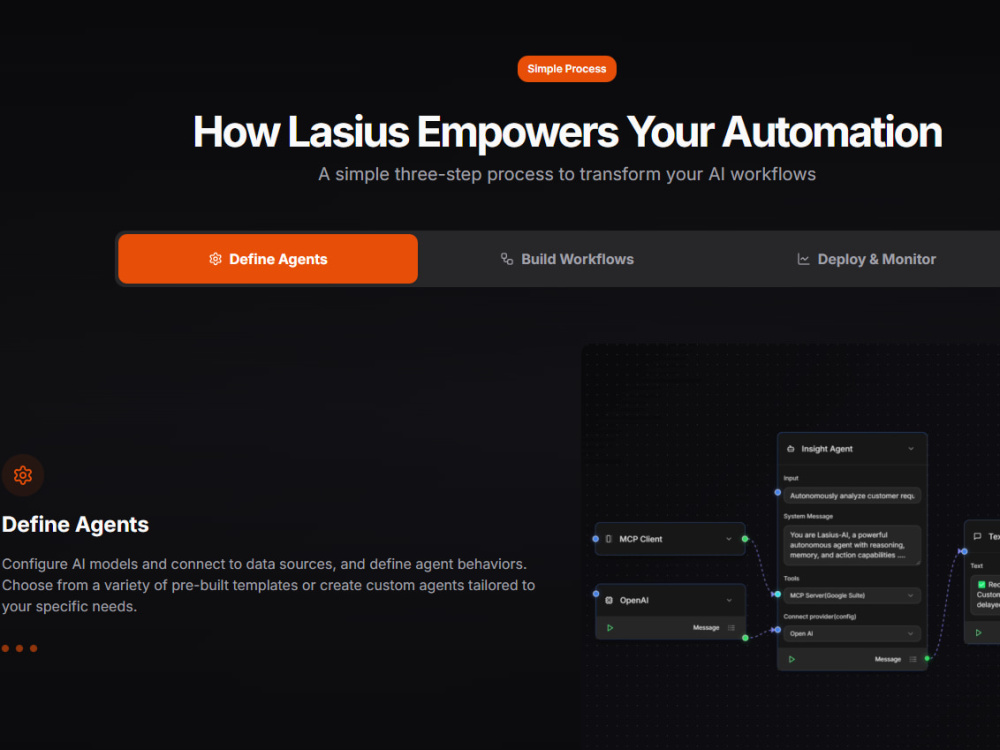Click the MCP Client blue input port
Screen dimensions: 1000x750
coord(596,539)
